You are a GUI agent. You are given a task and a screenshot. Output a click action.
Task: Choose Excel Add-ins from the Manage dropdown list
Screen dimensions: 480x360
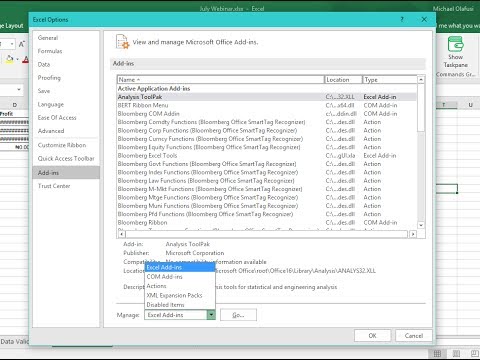pyautogui.click(x=180, y=267)
